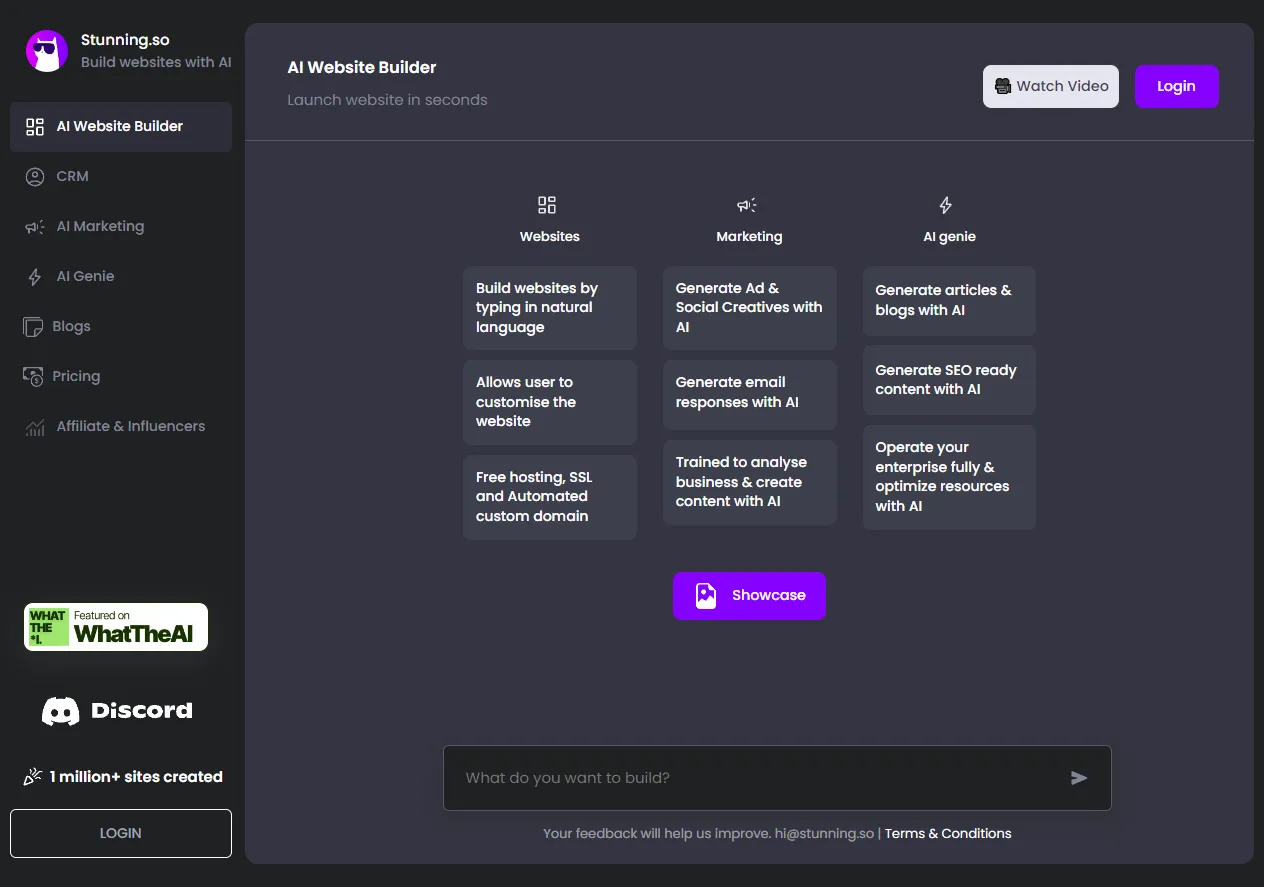Click the 'Websites' column heading
Viewport: 1264px width, 887px height.
550,237
